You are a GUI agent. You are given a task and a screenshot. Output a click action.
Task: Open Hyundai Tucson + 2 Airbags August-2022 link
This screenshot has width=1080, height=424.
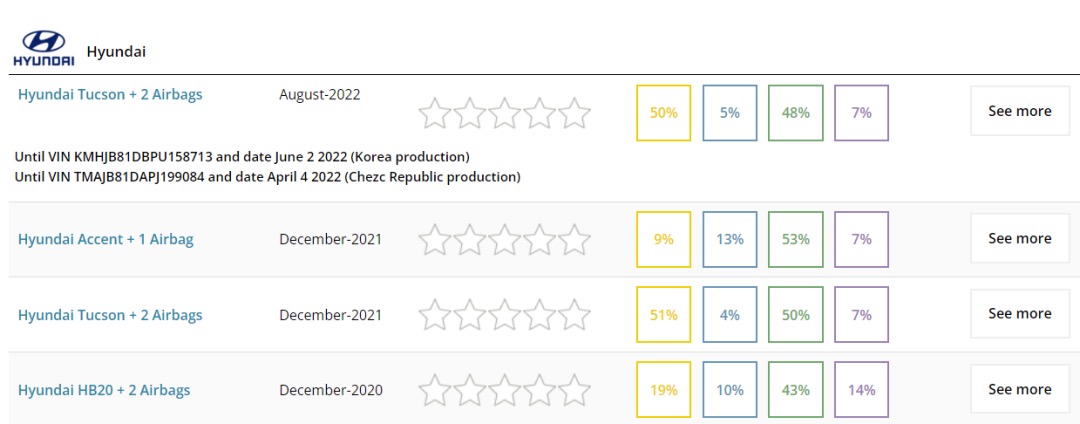pyautogui.click(x=110, y=95)
